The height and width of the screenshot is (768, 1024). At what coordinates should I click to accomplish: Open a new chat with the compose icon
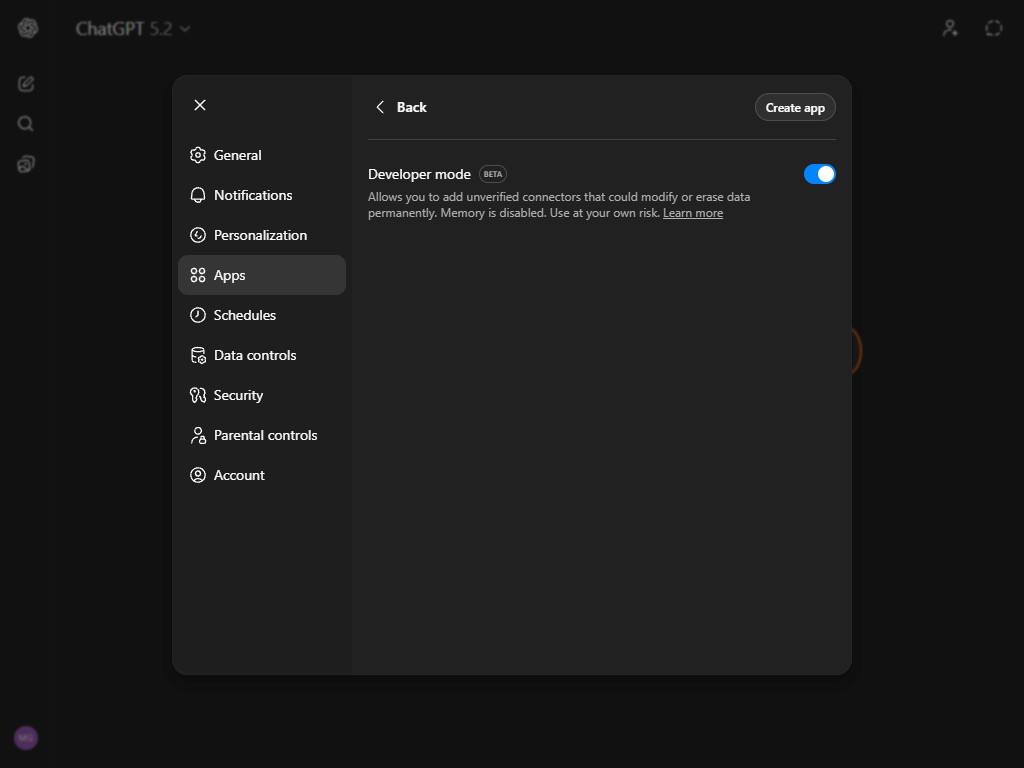pyautogui.click(x=25, y=84)
